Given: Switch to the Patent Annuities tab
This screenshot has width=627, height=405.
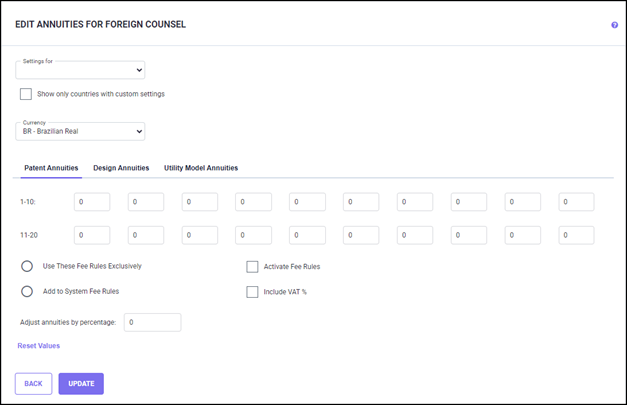Looking at the screenshot, I should [51, 168].
